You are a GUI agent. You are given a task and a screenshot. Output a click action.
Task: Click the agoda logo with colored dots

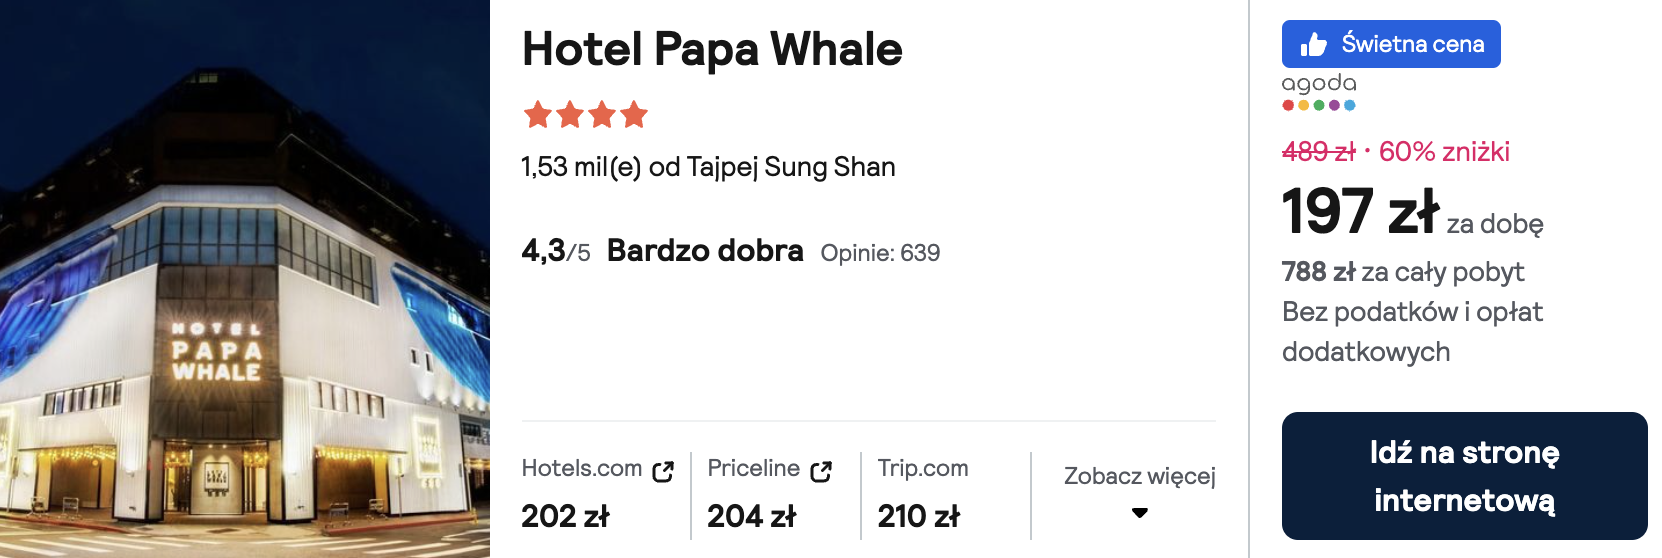(1319, 91)
